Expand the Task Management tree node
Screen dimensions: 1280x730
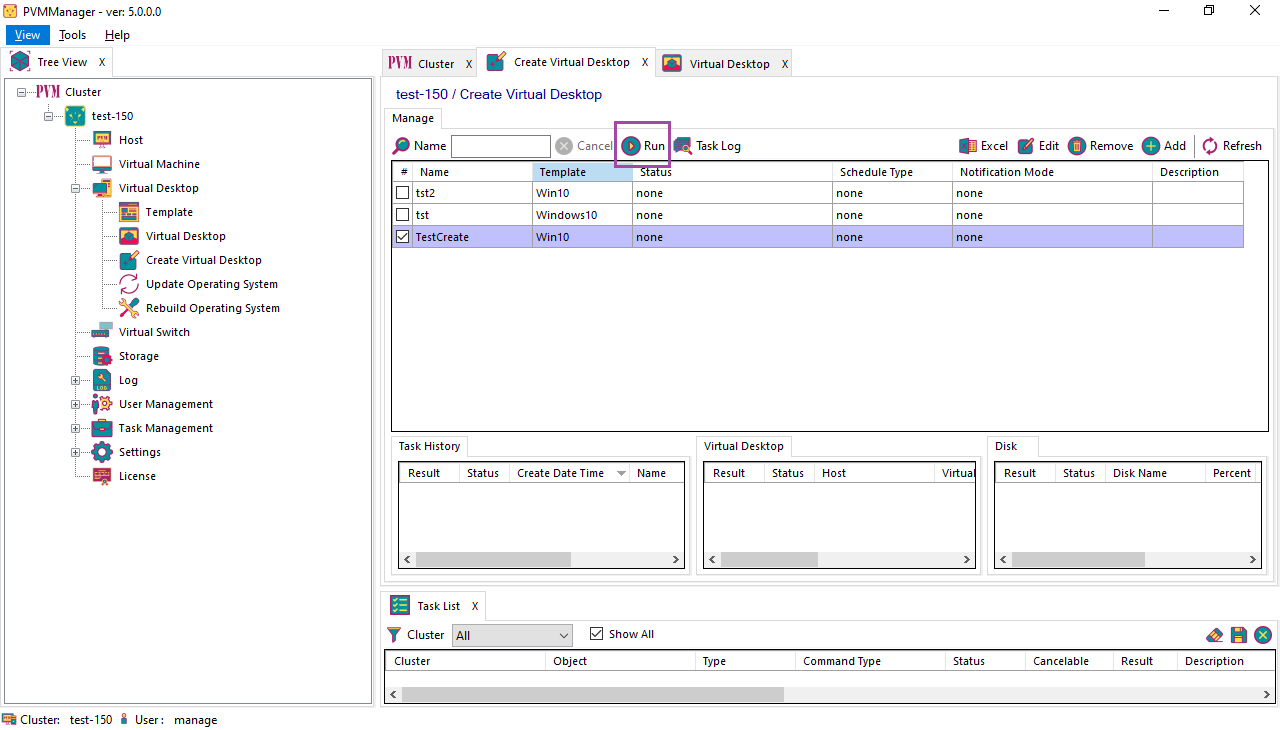[75, 428]
